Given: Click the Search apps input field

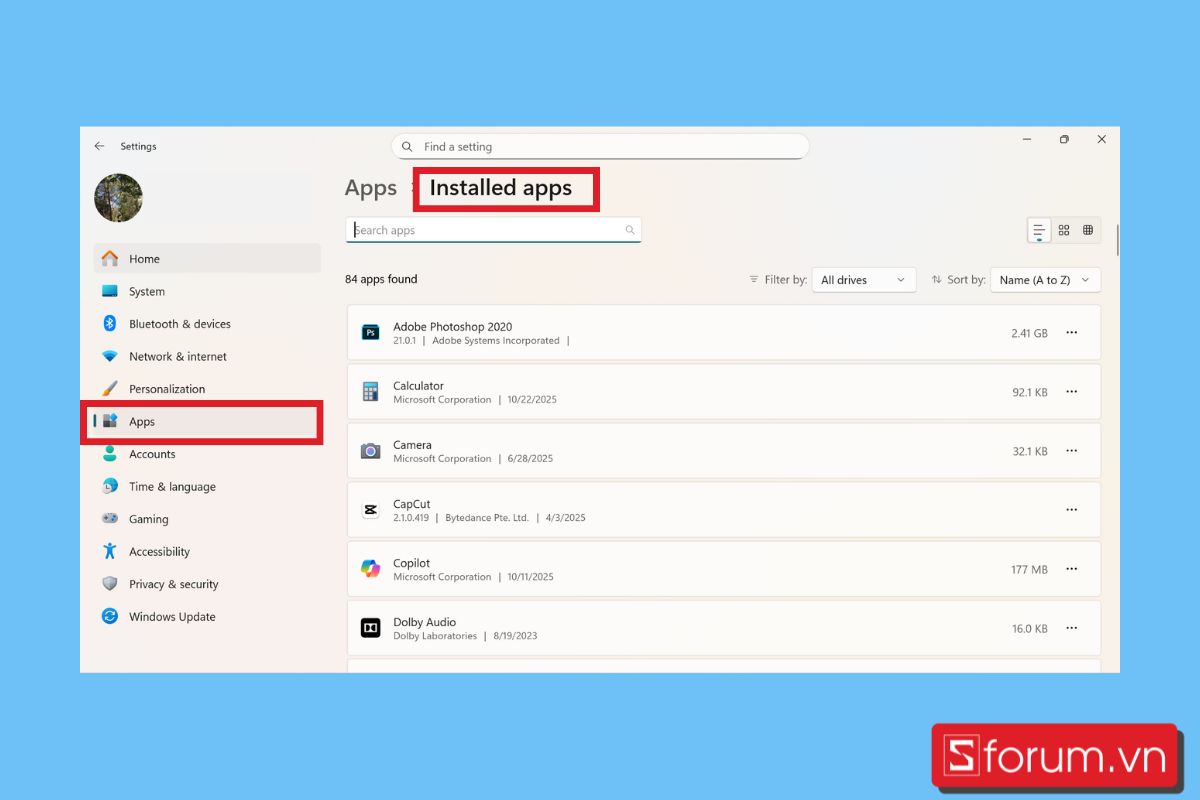Looking at the screenshot, I should [493, 230].
